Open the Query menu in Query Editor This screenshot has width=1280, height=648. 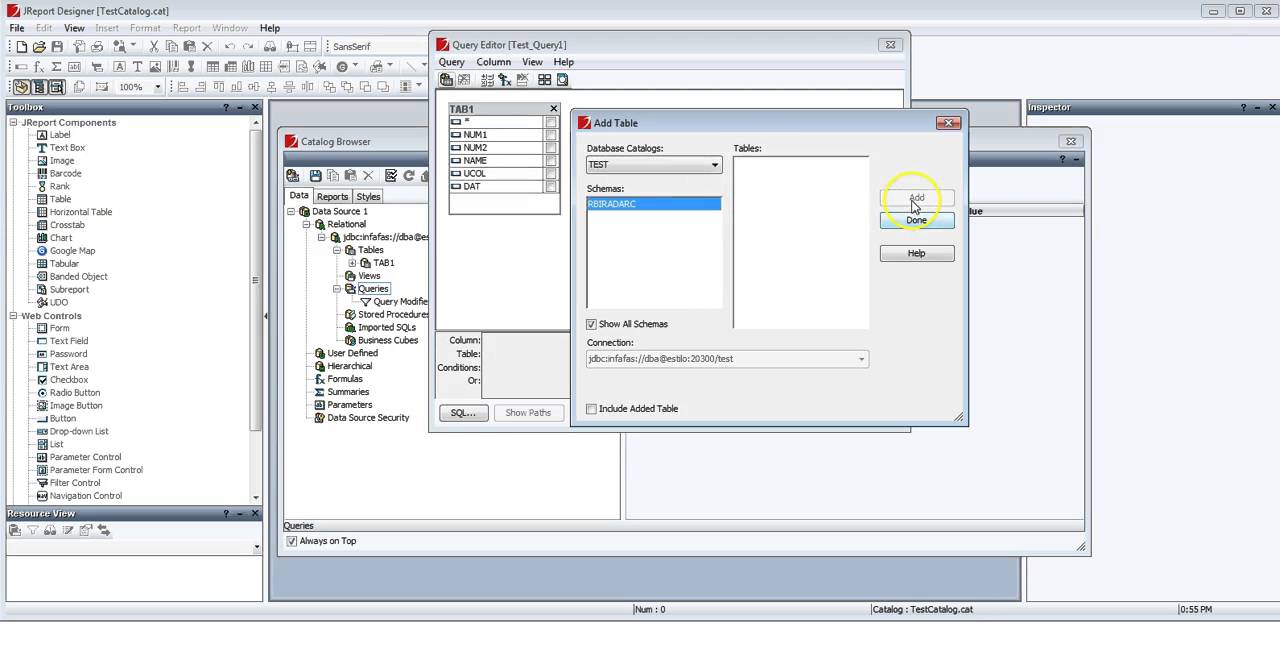pyautogui.click(x=452, y=62)
